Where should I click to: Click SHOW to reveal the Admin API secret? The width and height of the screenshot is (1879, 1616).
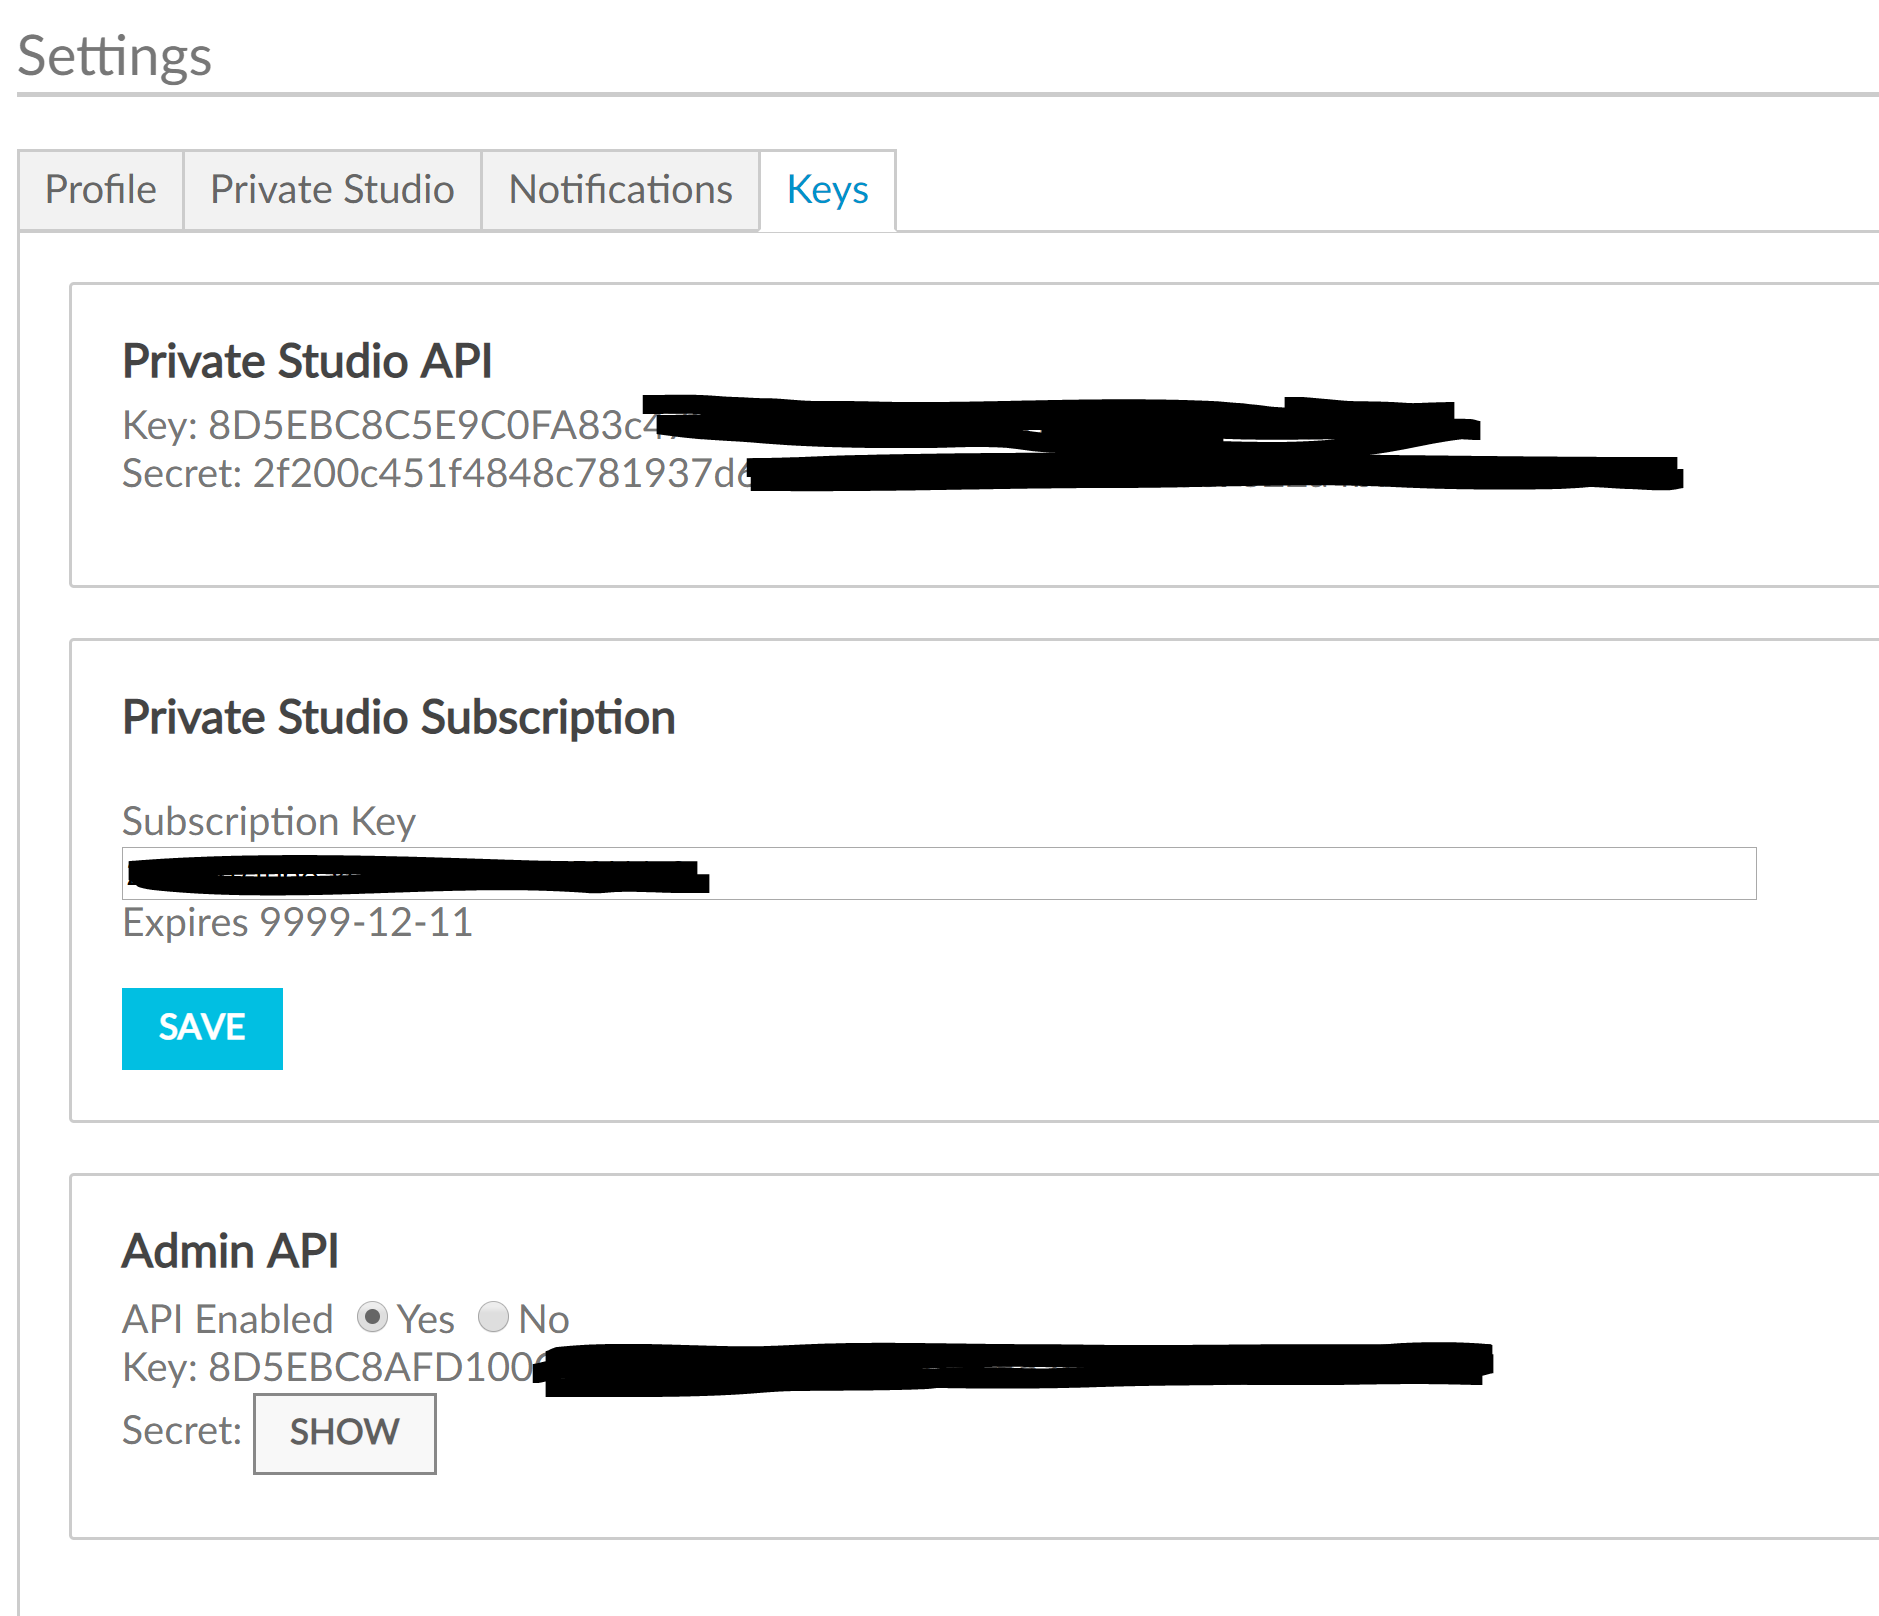pyautogui.click(x=344, y=1432)
